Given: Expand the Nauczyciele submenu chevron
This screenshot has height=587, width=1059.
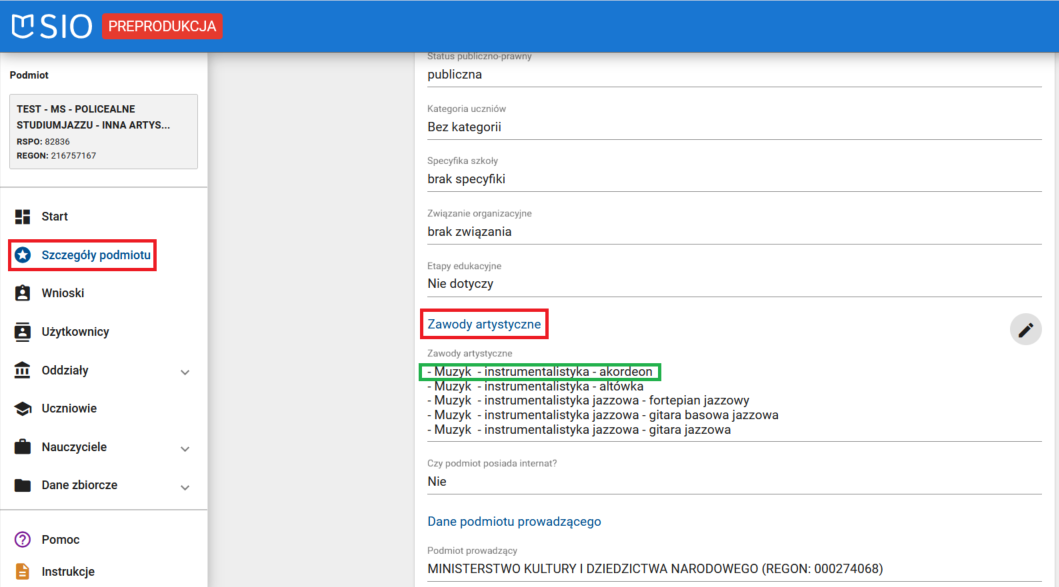Looking at the screenshot, I should [185, 449].
